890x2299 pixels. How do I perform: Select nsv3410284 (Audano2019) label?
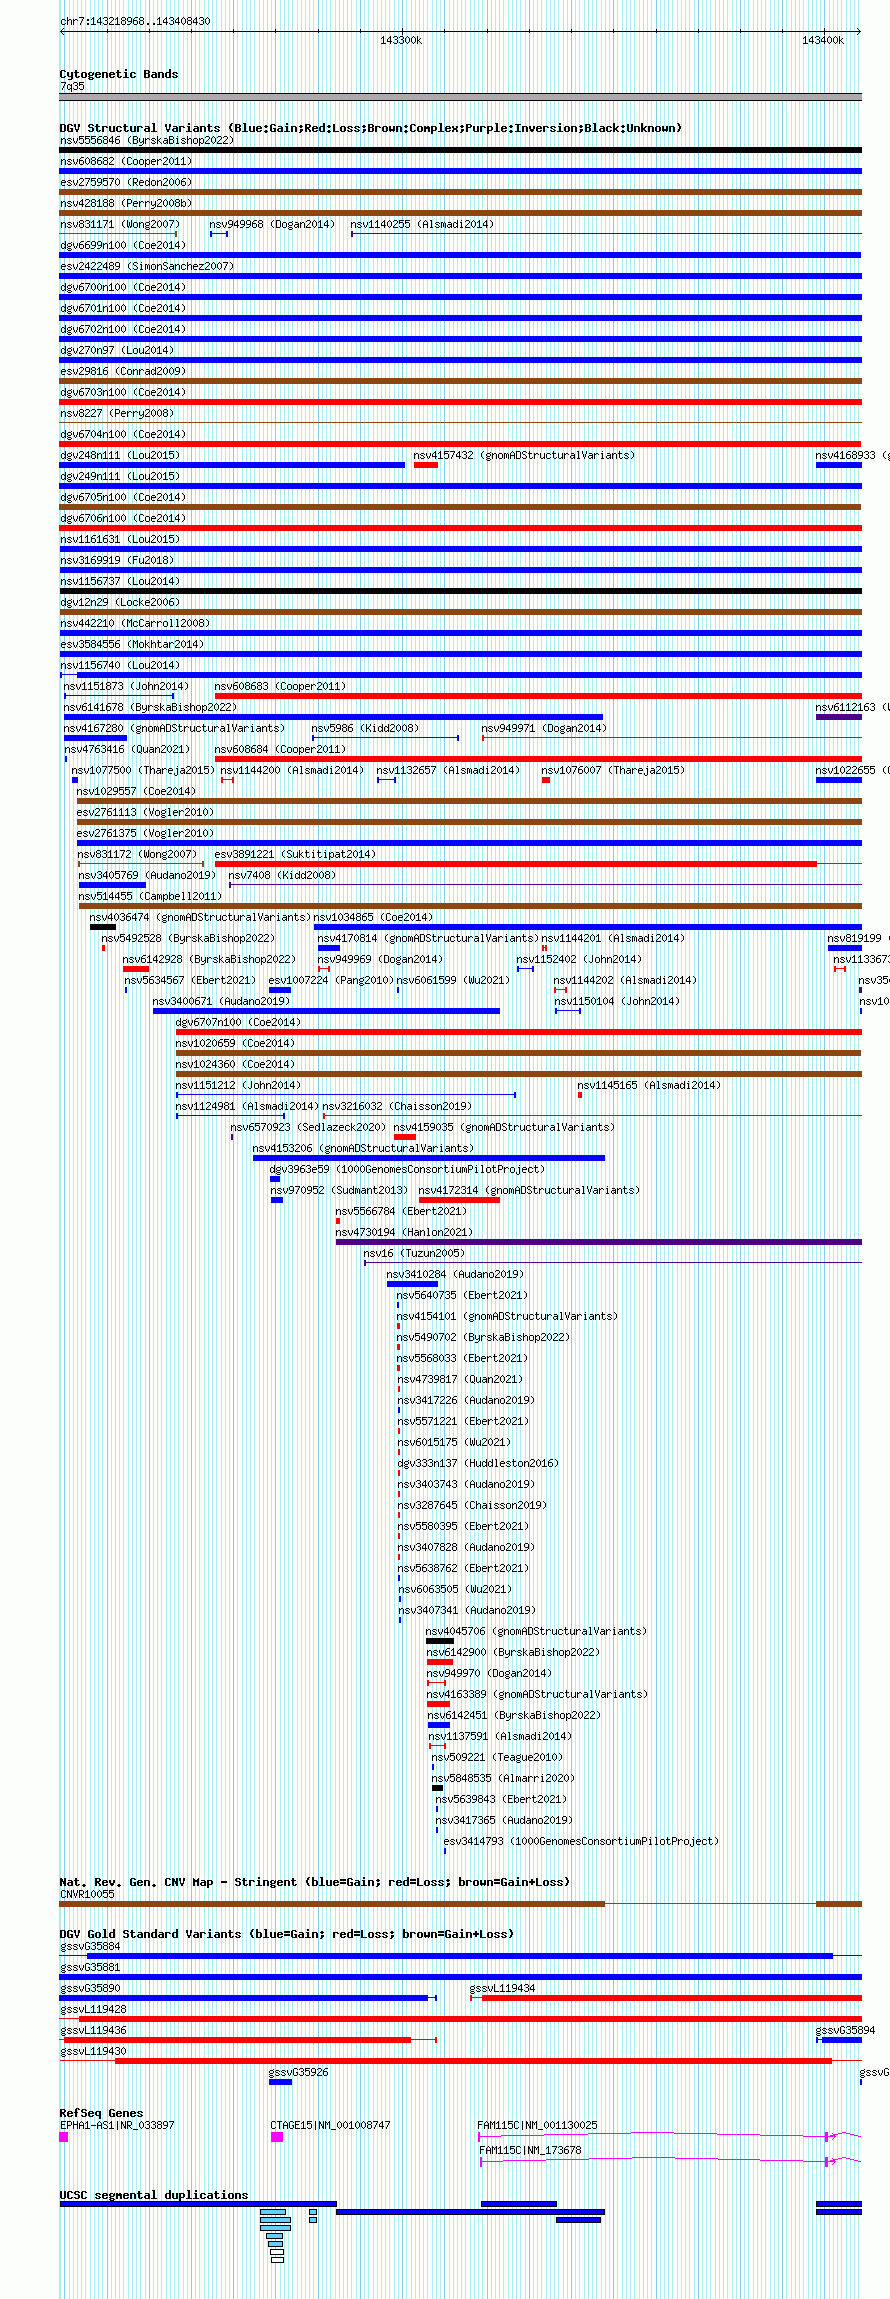point(455,1274)
